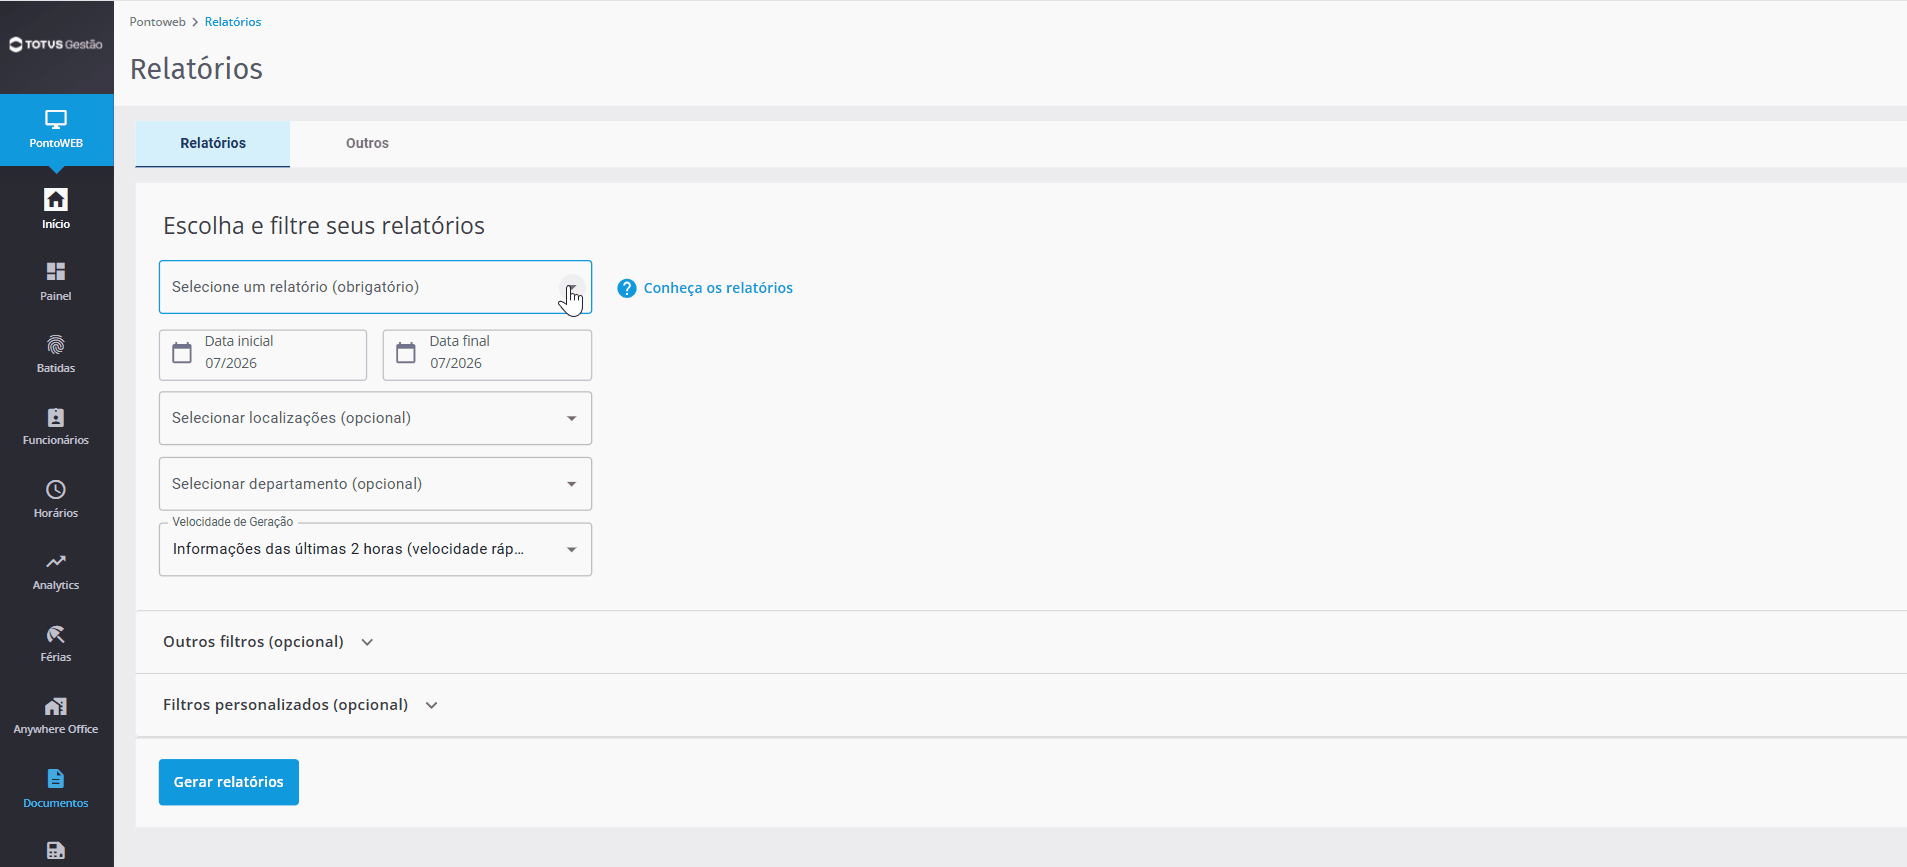The image size is (1907, 867).
Task: Open the Selecione um relatório dropdown
Action: pos(375,287)
